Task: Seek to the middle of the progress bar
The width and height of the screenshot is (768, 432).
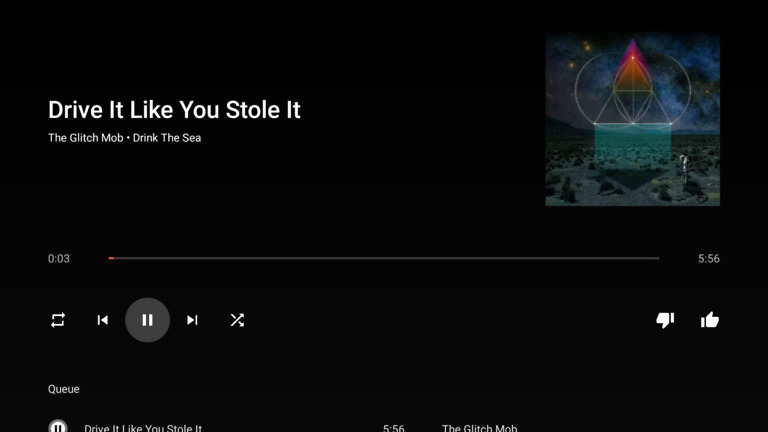Action: [384, 258]
